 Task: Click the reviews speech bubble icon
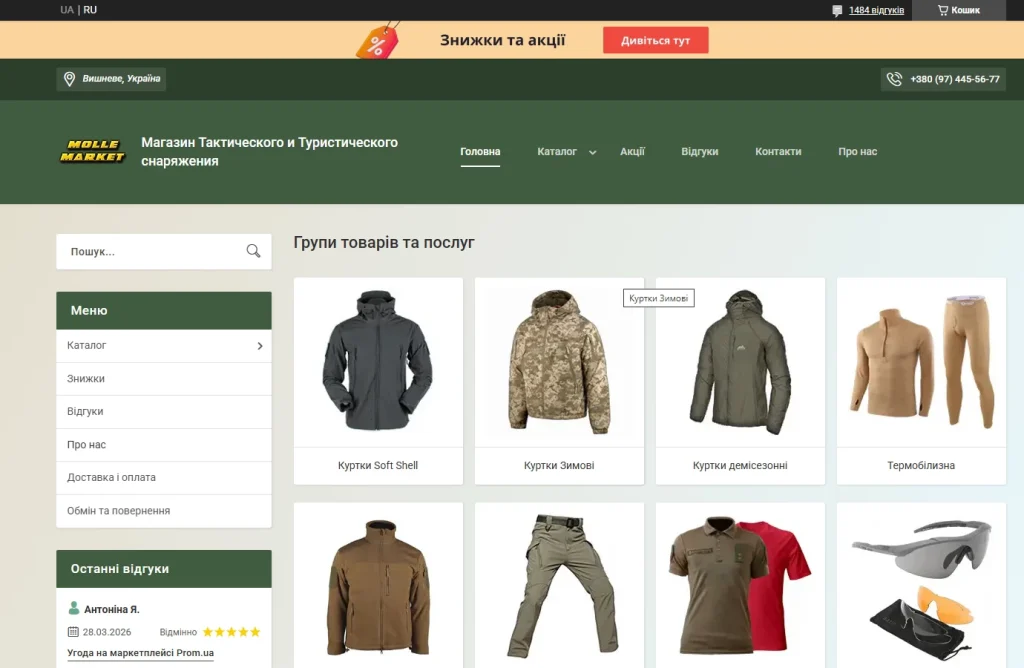pos(837,10)
